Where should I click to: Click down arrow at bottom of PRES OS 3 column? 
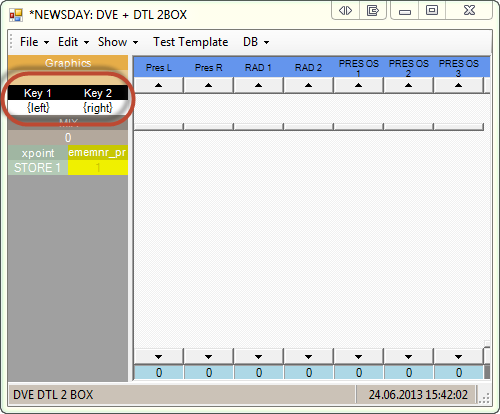click(458, 356)
